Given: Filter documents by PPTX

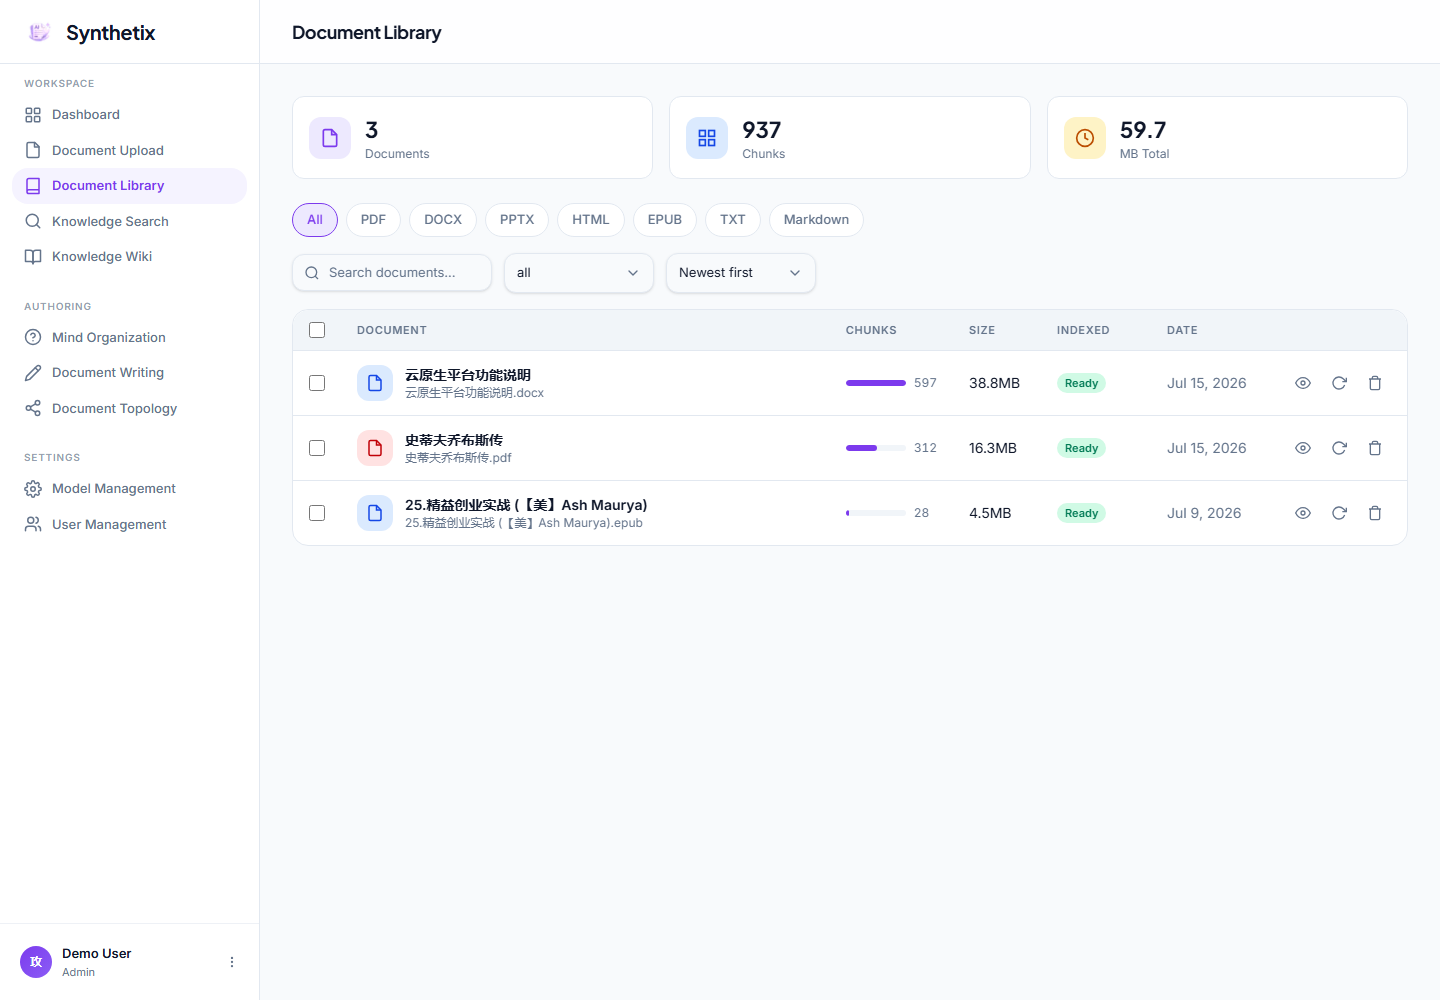Looking at the screenshot, I should 517,220.
